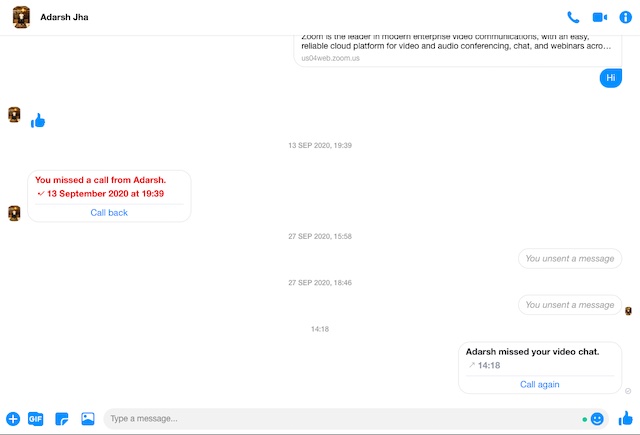Click the seen-by avatar next to unsent message
The width and height of the screenshot is (640, 435).
tap(628, 311)
